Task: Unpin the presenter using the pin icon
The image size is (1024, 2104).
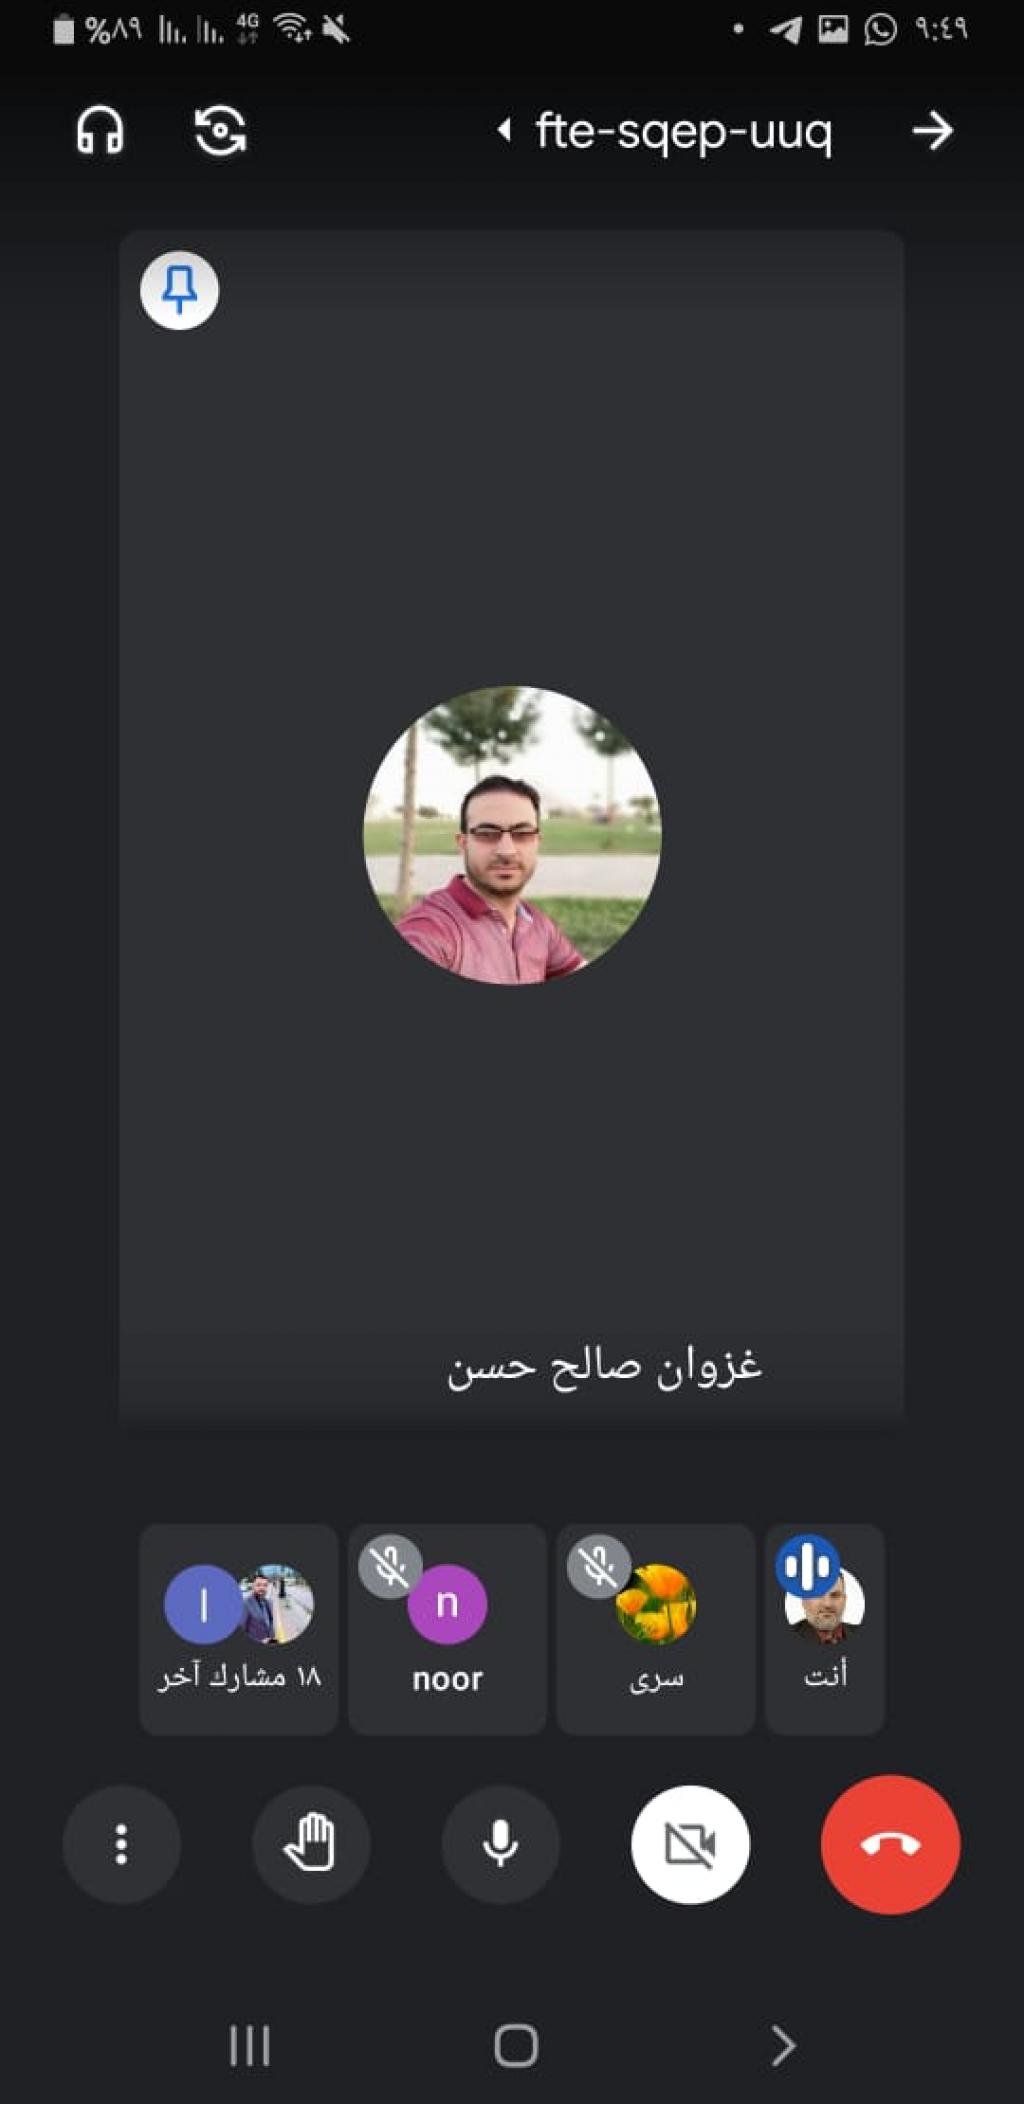Action: click(x=179, y=291)
